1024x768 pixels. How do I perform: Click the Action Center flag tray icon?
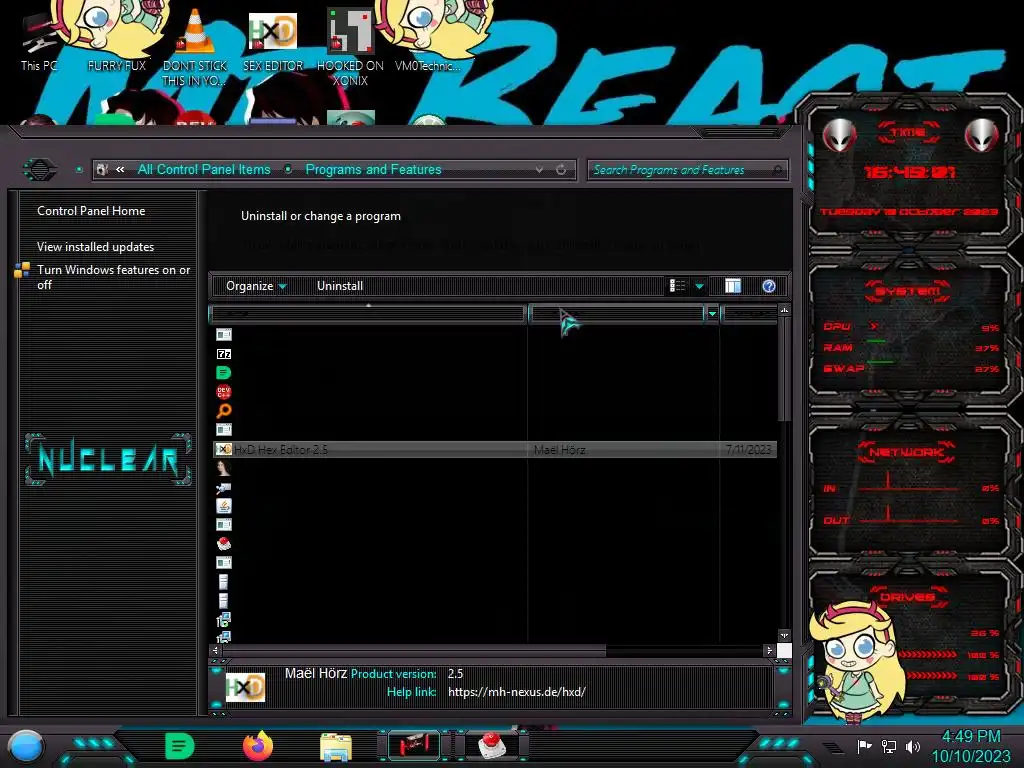[865, 746]
